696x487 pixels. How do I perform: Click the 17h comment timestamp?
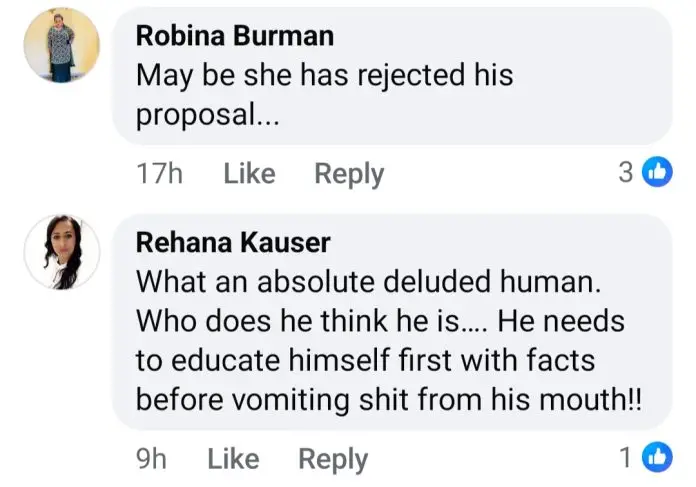(159, 173)
